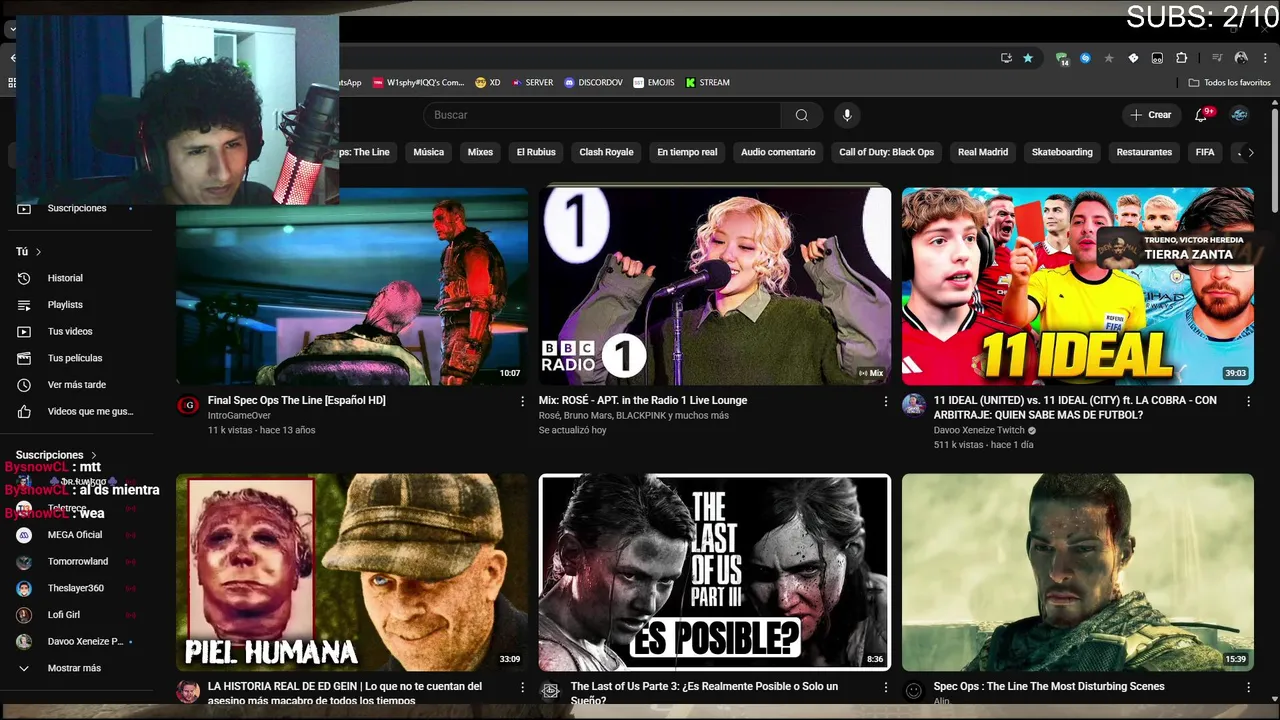The height and width of the screenshot is (720, 1280).
Task: Open options for ROSÉ APT mix
Action: (885, 401)
